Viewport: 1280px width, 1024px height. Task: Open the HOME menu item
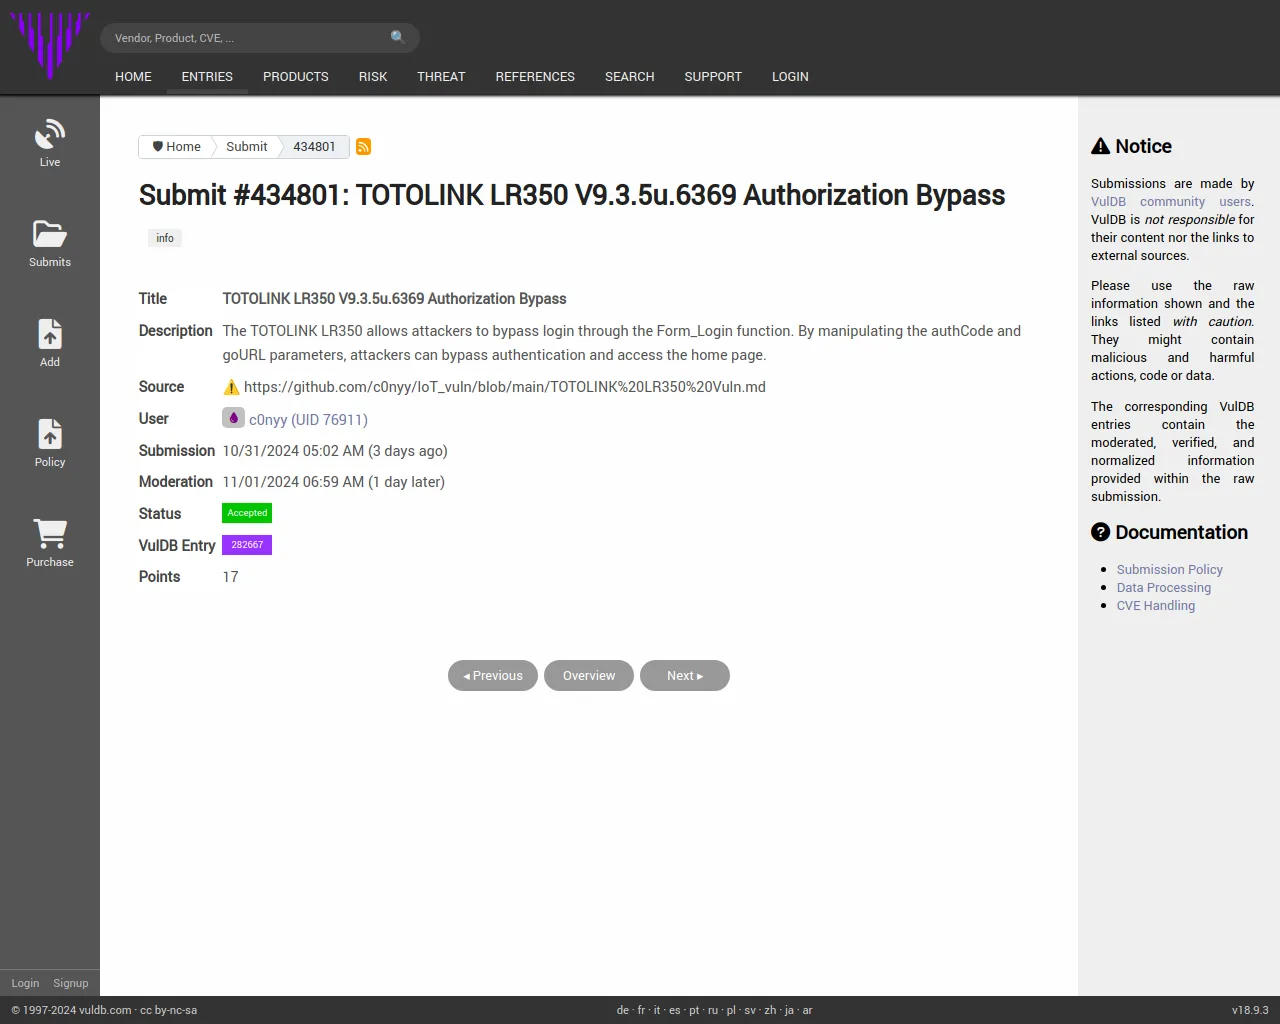[133, 76]
